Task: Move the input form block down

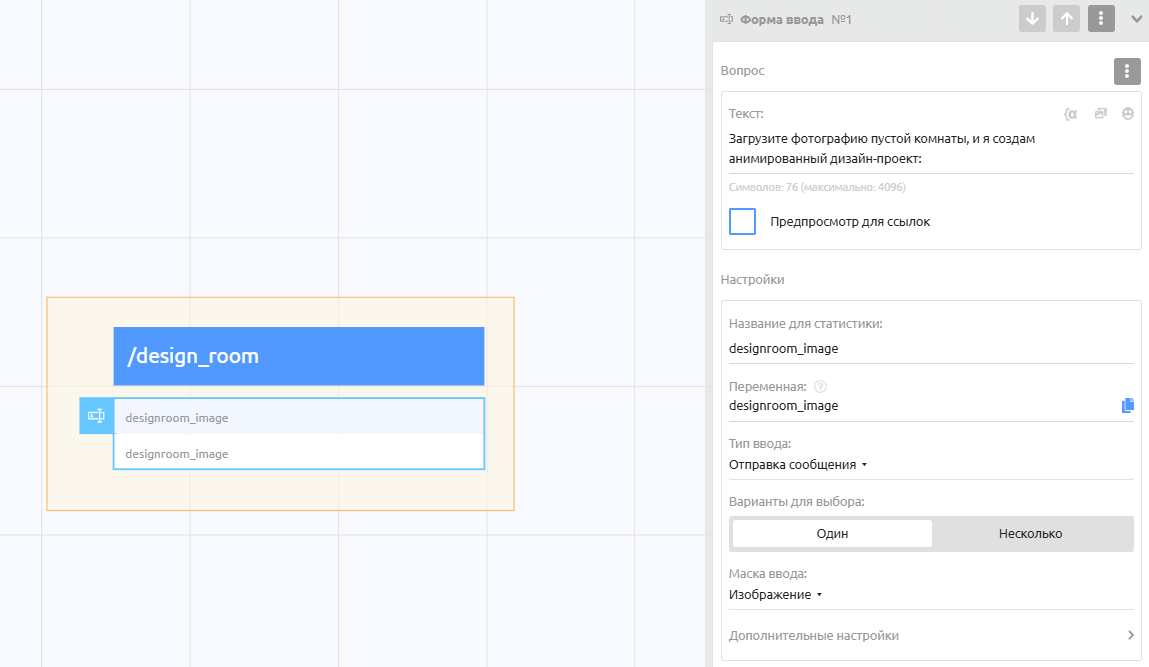Action: (x=1032, y=19)
